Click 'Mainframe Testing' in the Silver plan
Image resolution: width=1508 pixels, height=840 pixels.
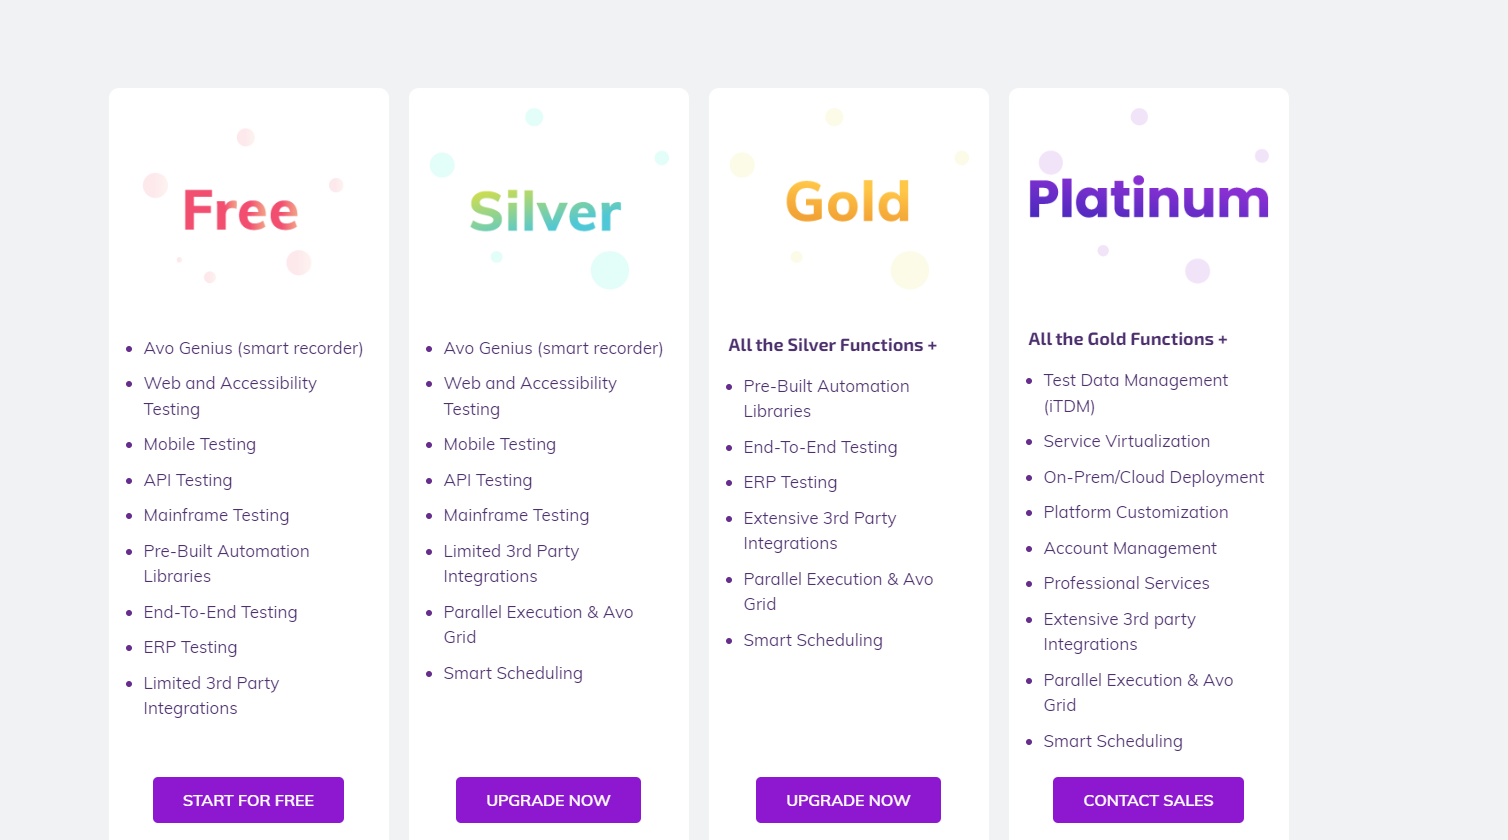[516, 515]
